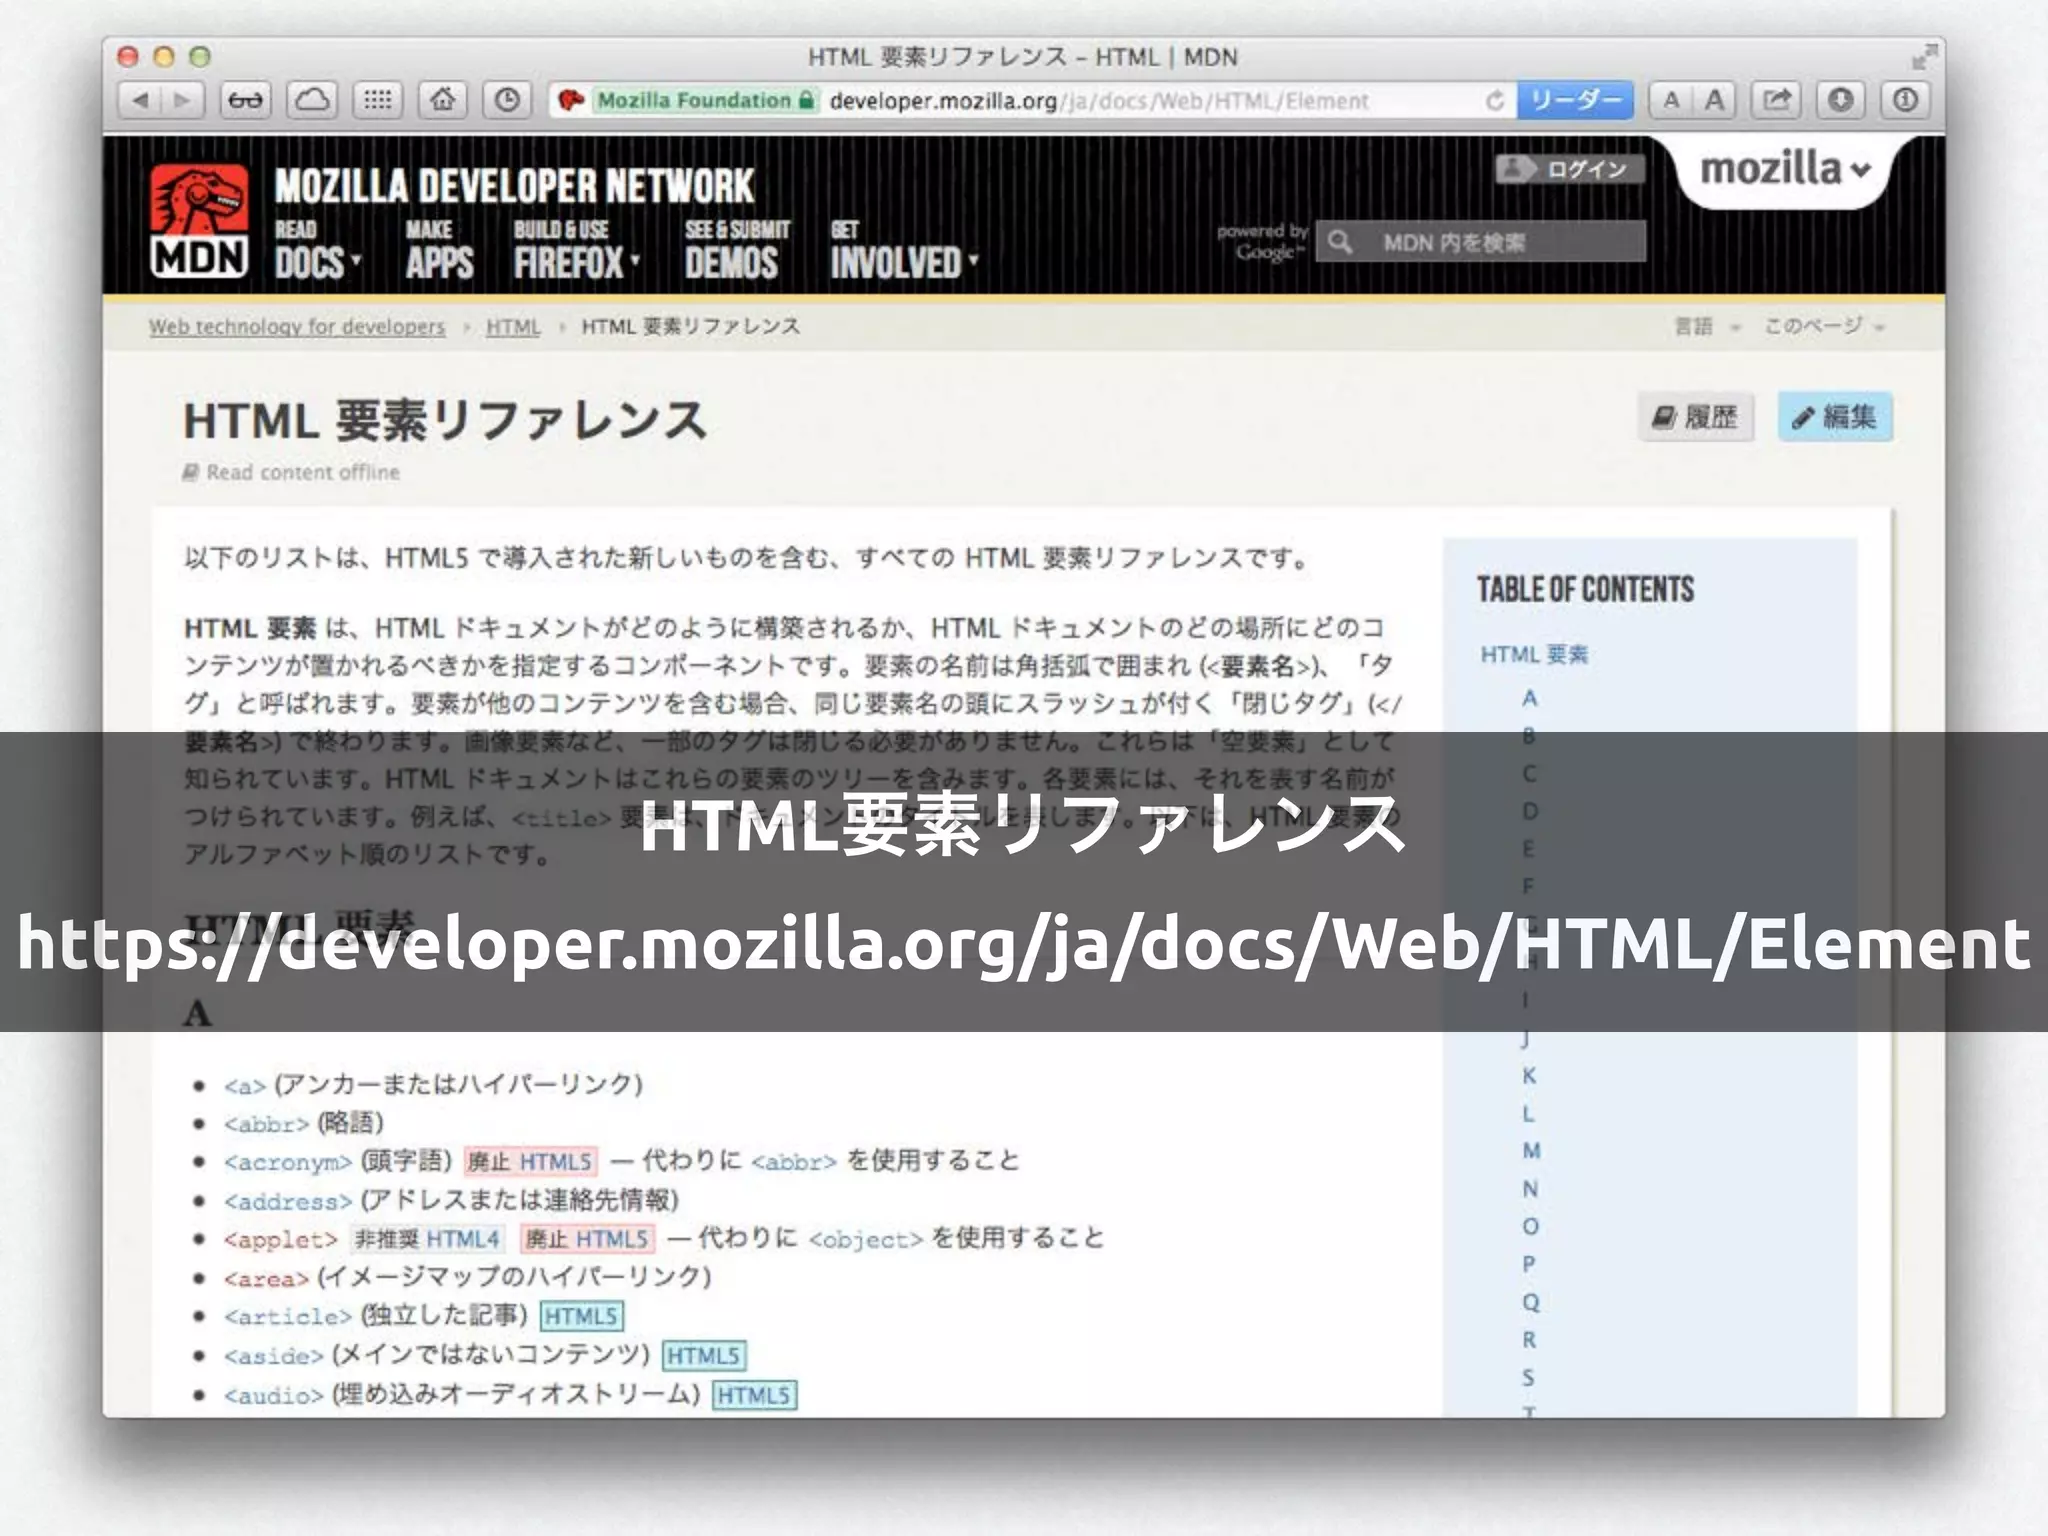Click the search magnifier icon
2048x1536 pixels.
pos(1340,242)
